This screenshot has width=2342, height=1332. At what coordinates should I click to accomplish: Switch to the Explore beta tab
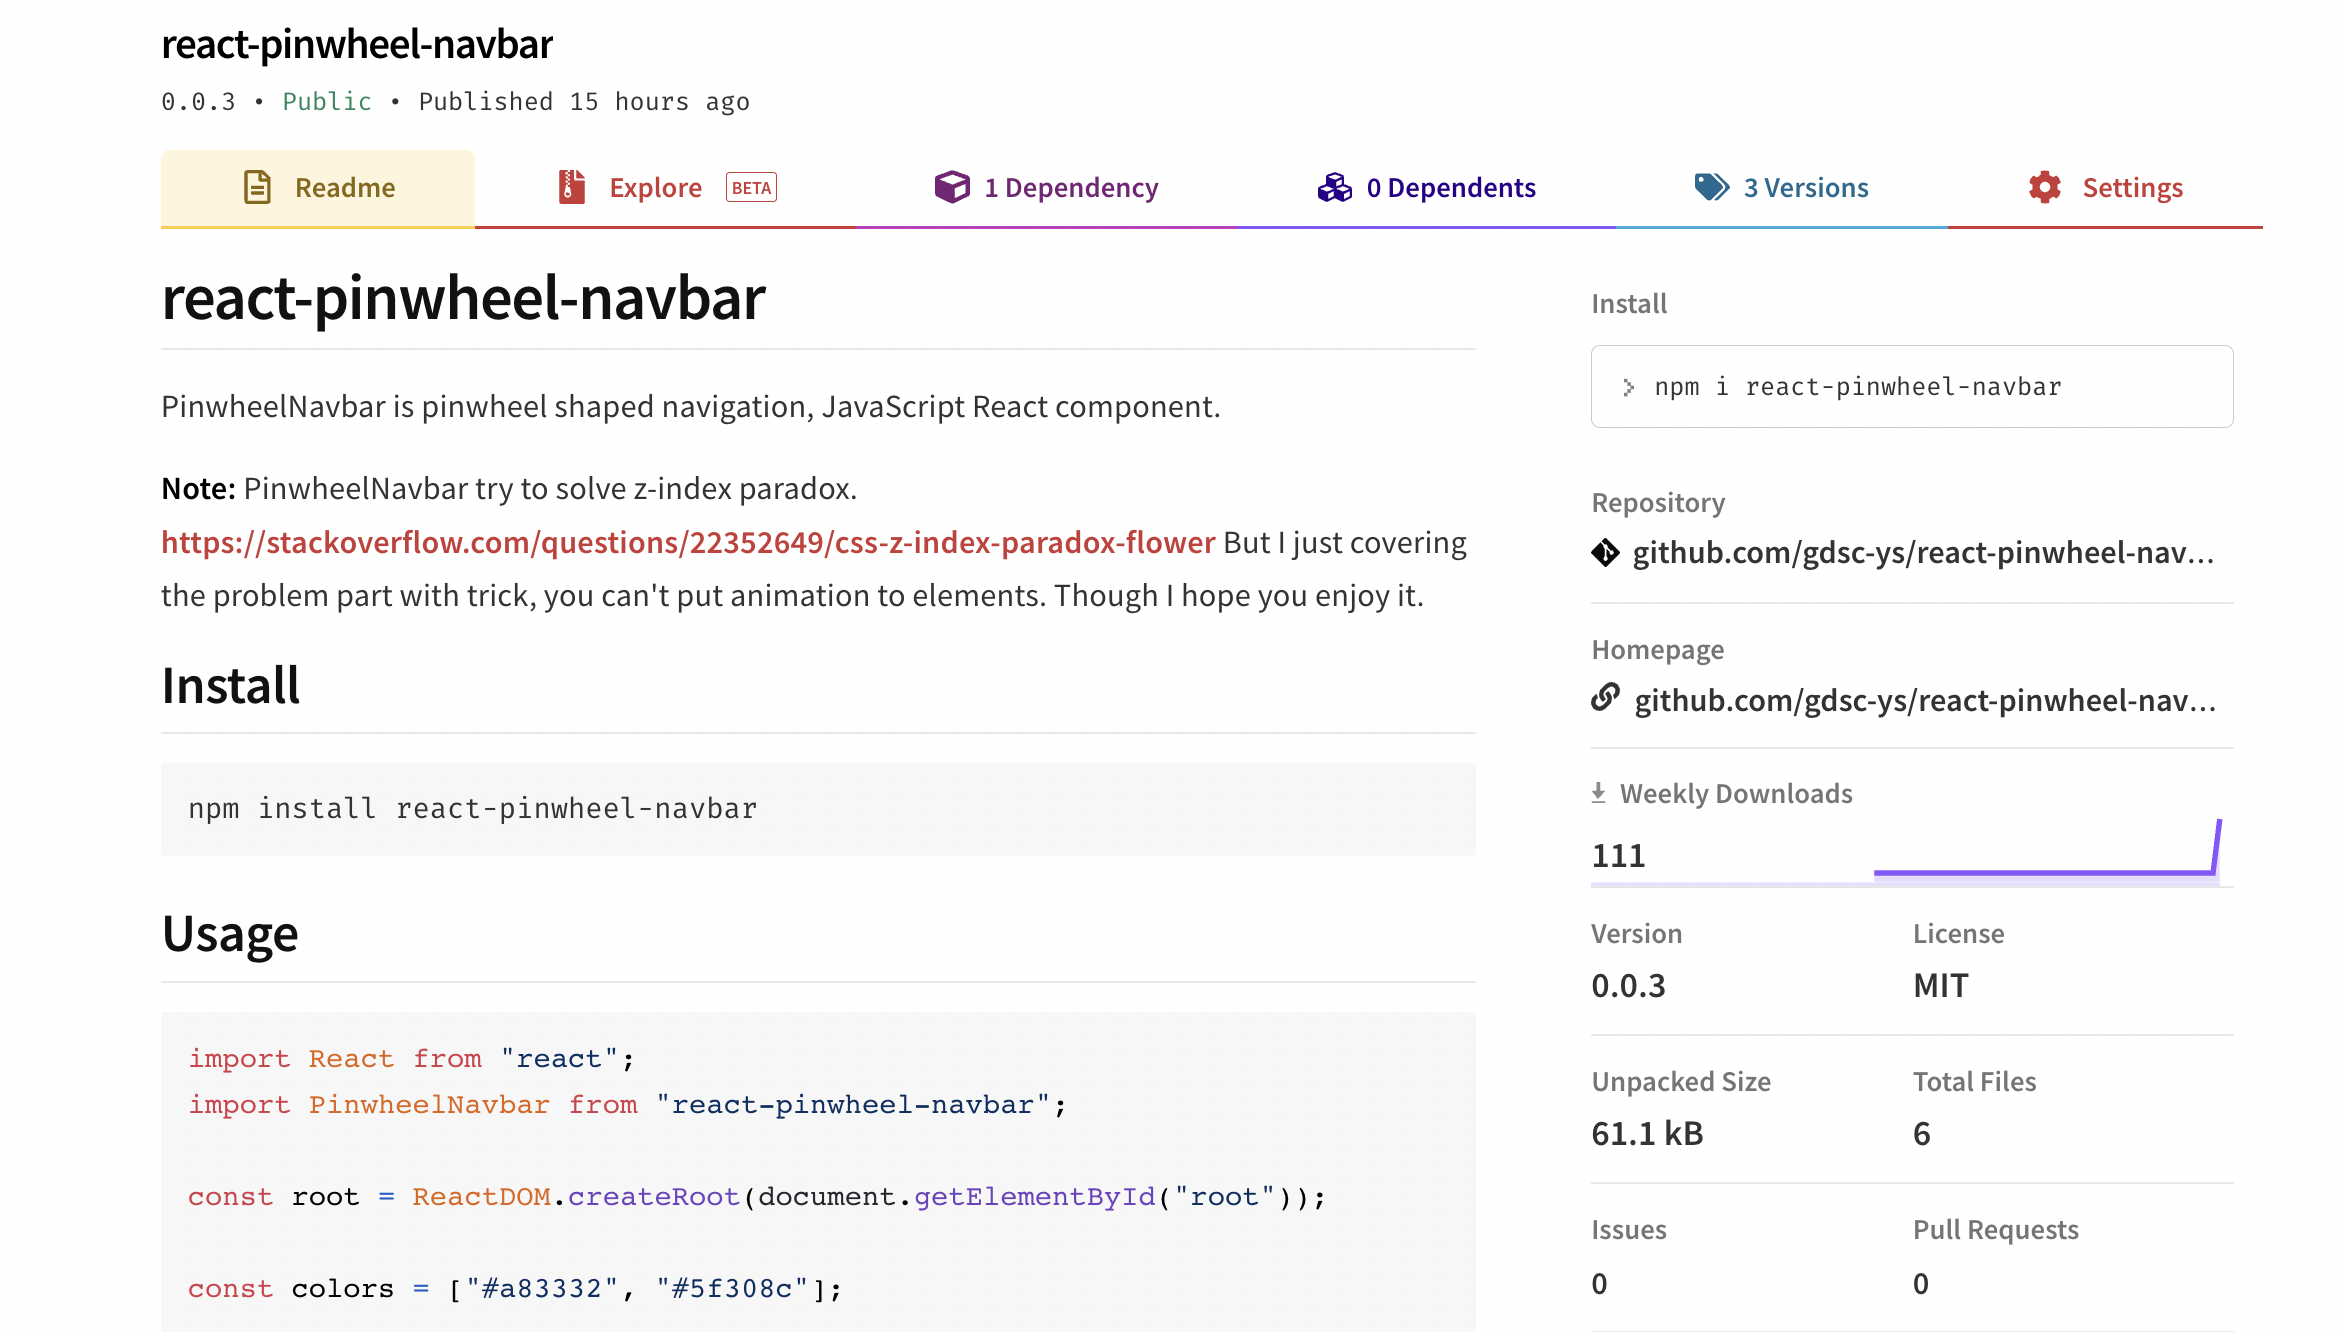click(x=666, y=188)
